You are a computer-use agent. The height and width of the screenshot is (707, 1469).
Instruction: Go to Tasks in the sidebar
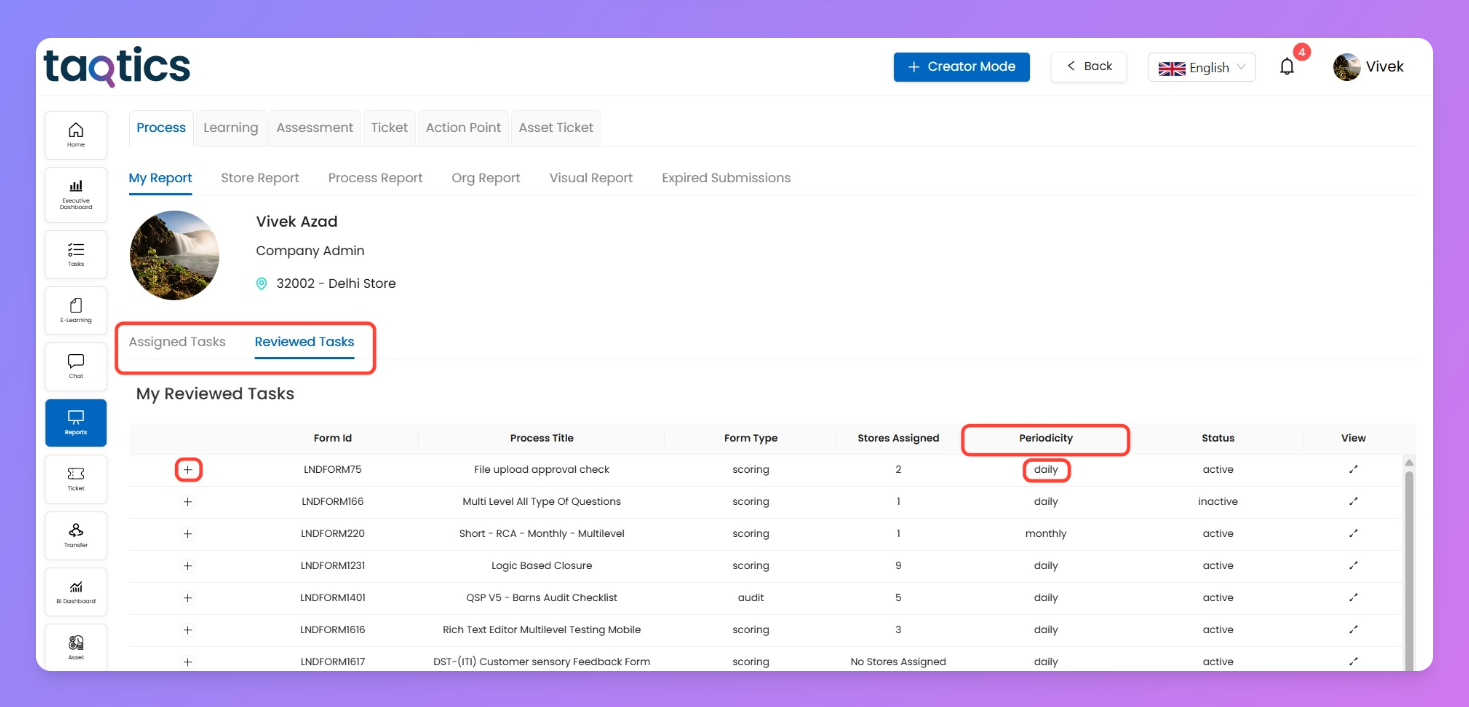coord(76,254)
